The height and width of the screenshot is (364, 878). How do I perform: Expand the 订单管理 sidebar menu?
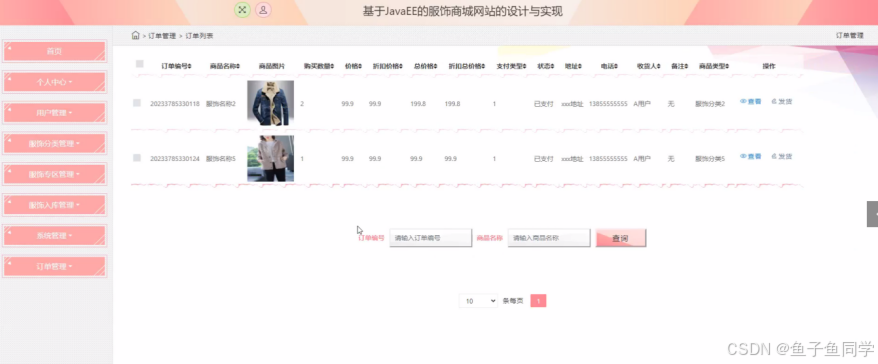(54, 267)
